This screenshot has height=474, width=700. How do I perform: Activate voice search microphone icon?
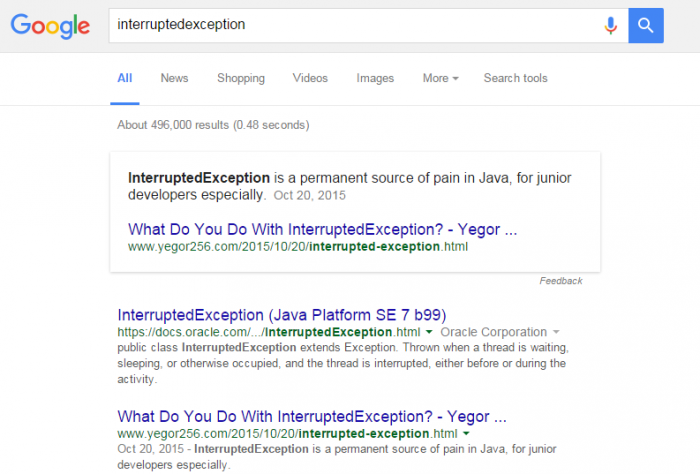point(611,25)
